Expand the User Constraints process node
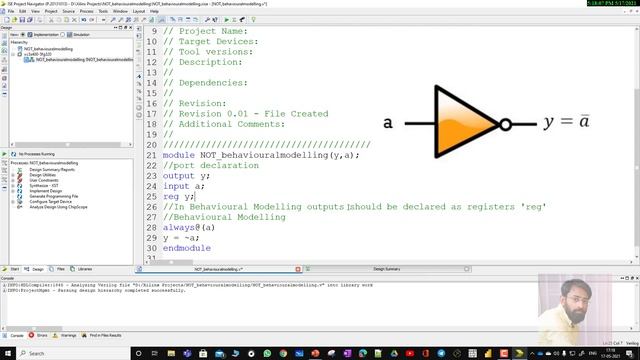The image size is (640, 360). (13, 180)
